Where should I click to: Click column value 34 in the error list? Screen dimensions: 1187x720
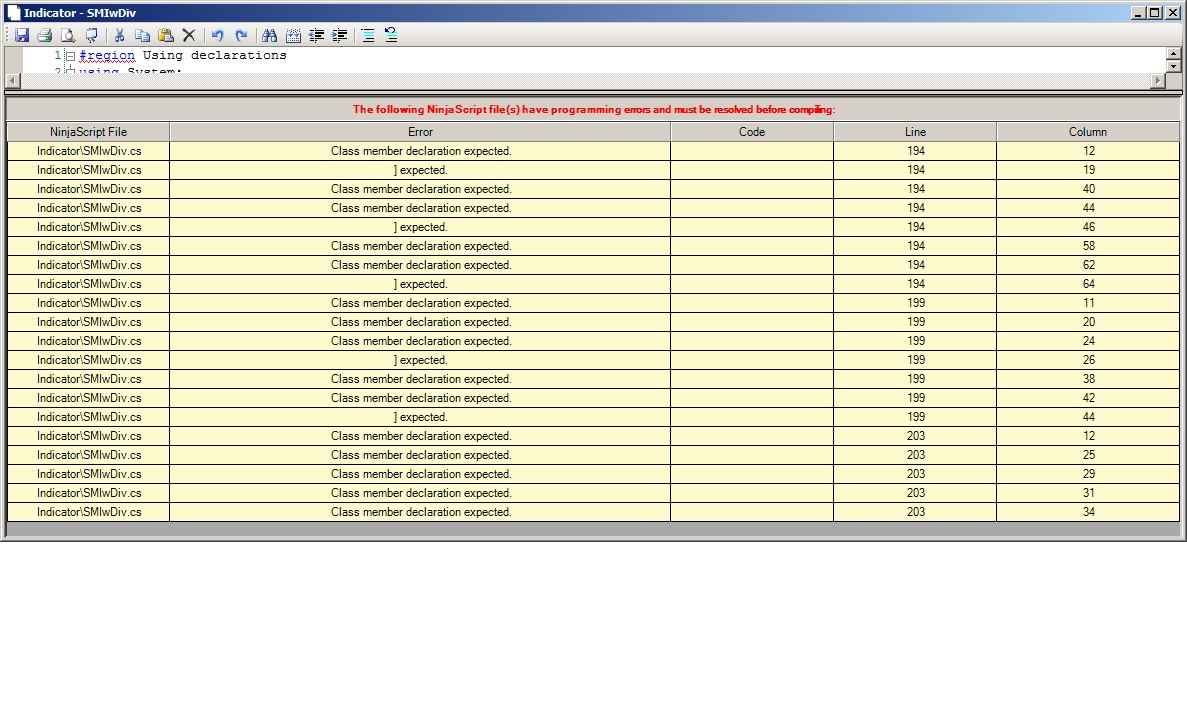coord(1089,512)
